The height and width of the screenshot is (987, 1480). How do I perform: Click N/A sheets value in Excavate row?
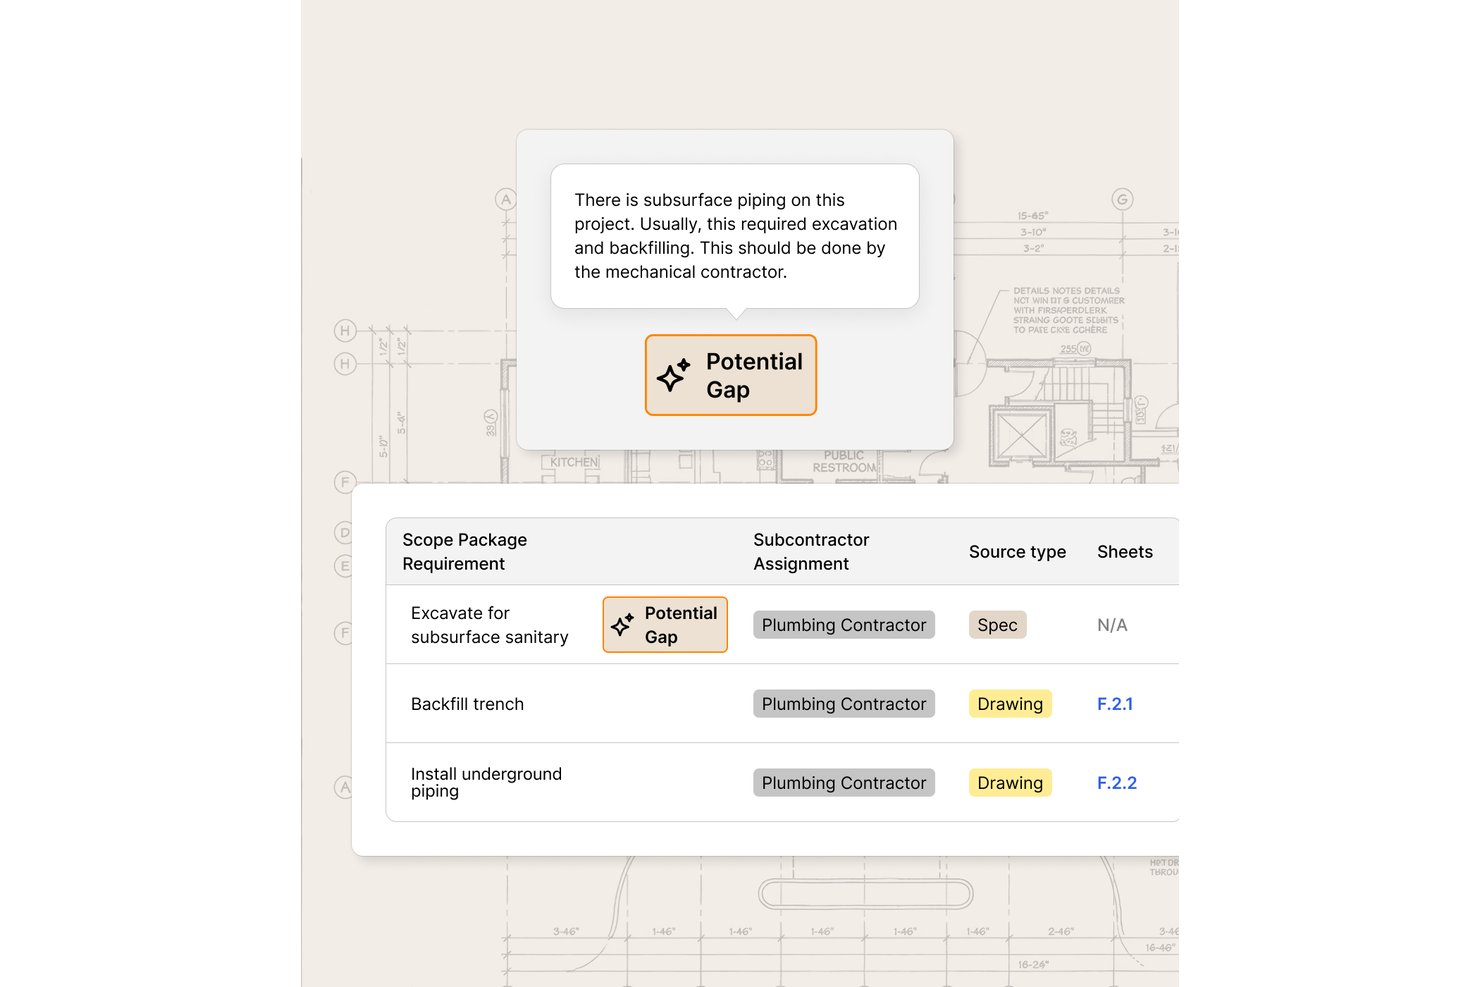coord(1112,625)
